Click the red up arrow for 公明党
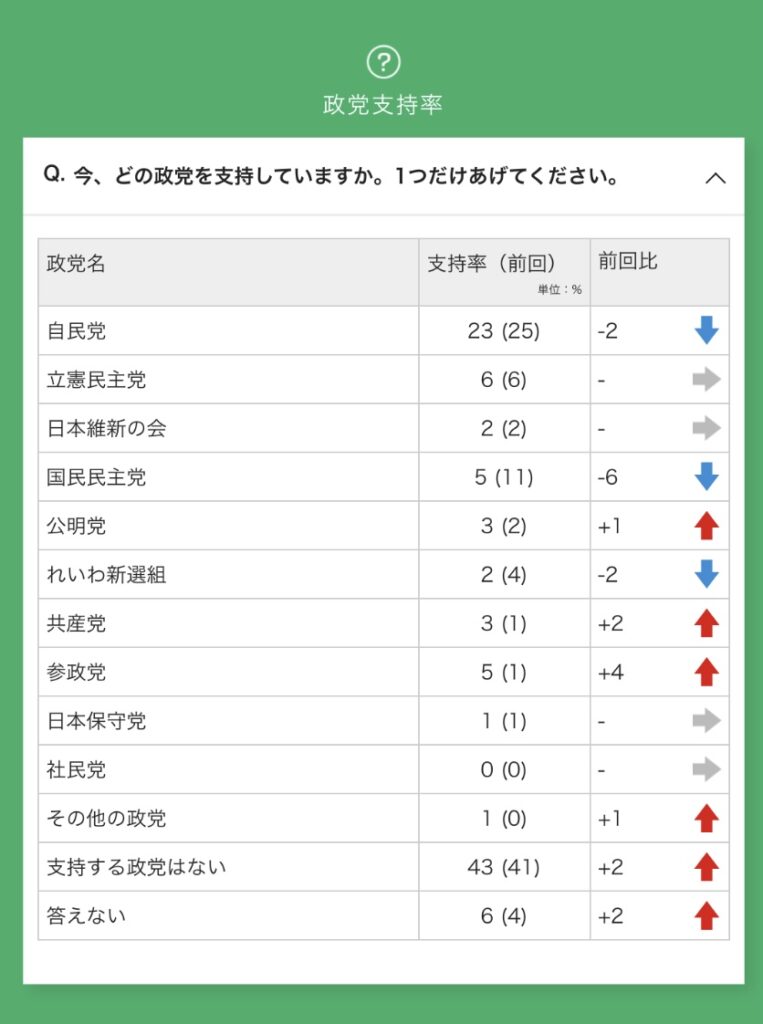Viewport: 763px width, 1024px height. [707, 526]
